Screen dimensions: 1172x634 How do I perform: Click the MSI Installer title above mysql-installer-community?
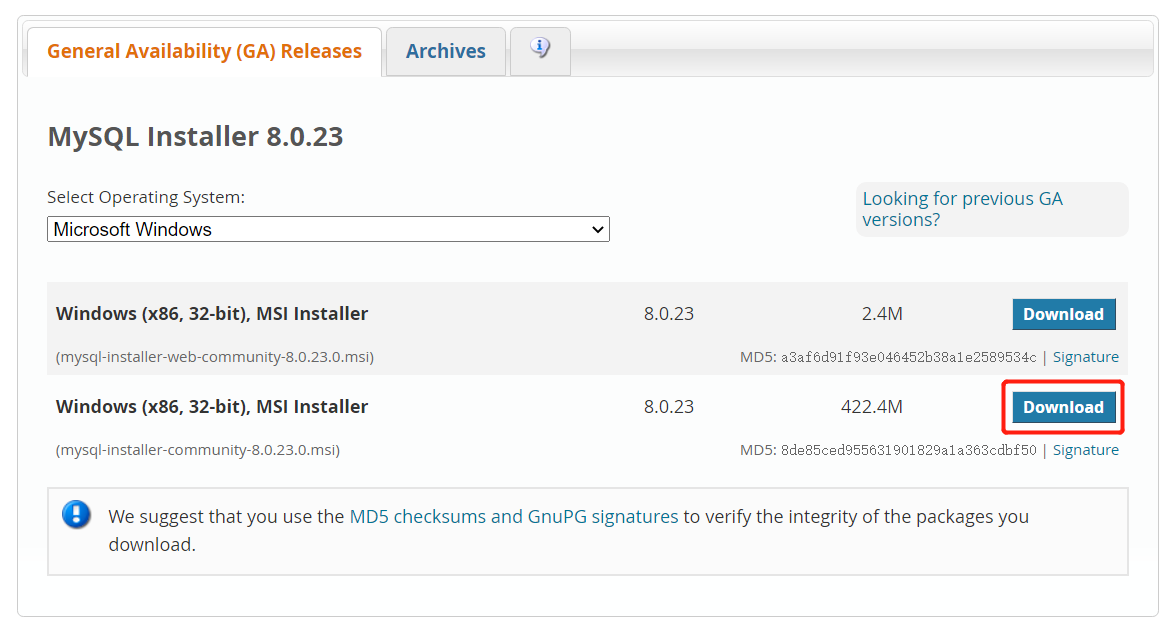coord(212,407)
